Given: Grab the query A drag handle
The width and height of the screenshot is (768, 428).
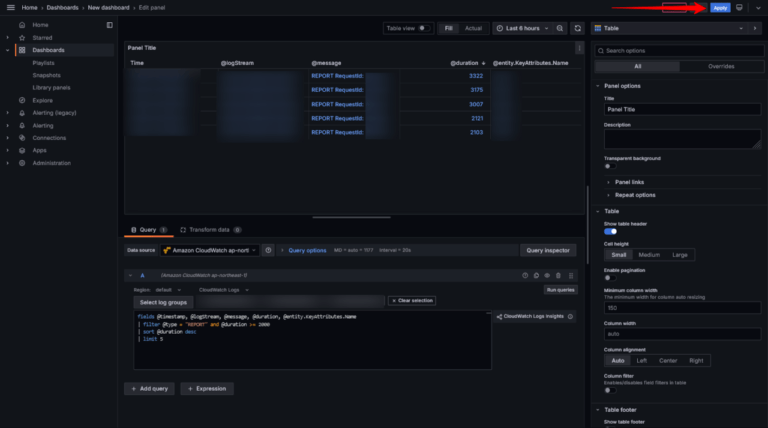Looking at the screenshot, I should coord(571,276).
